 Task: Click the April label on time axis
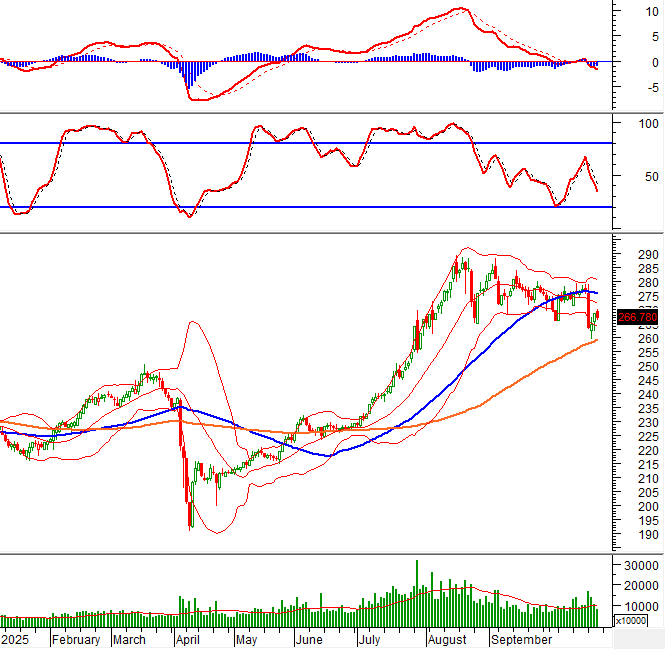pyautogui.click(x=186, y=639)
